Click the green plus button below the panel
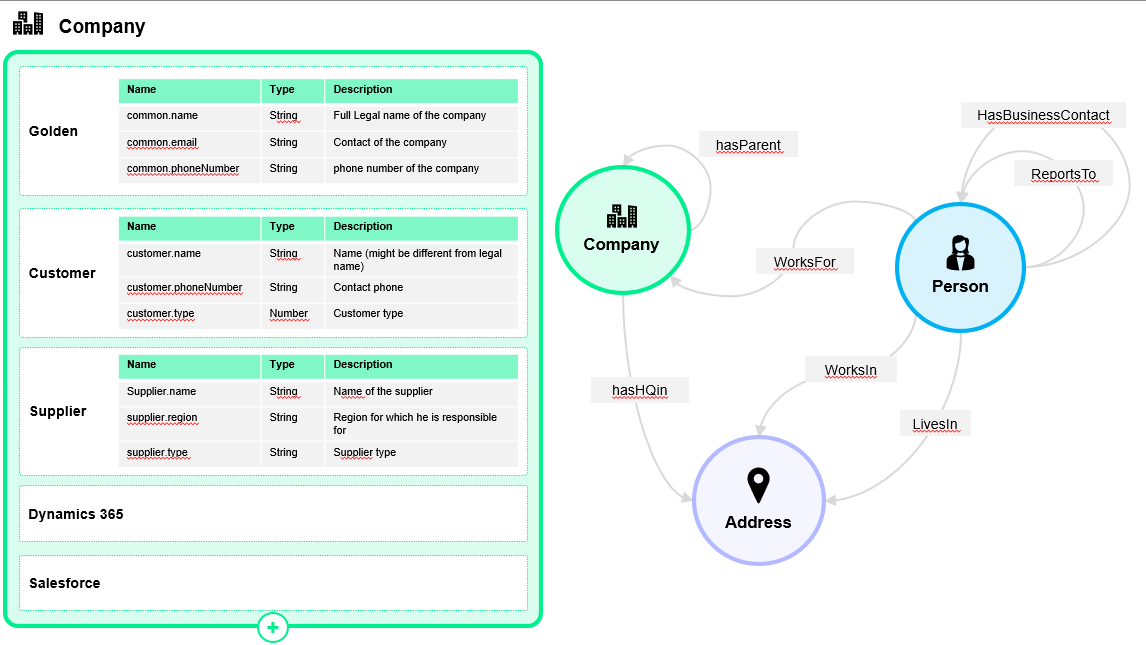Viewport: 1146px width, 645px height. click(x=273, y=628)
